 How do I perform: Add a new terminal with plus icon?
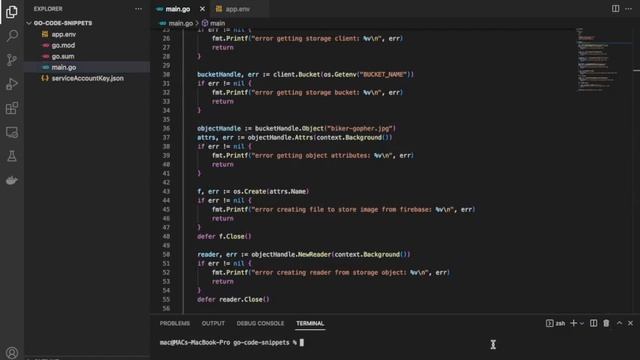[573, 323]
